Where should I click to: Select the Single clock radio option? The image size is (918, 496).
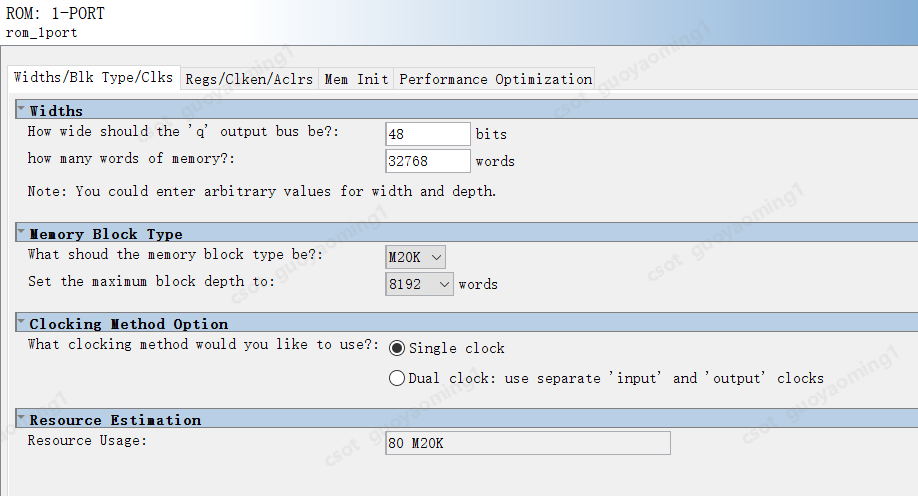coord(397,348)
